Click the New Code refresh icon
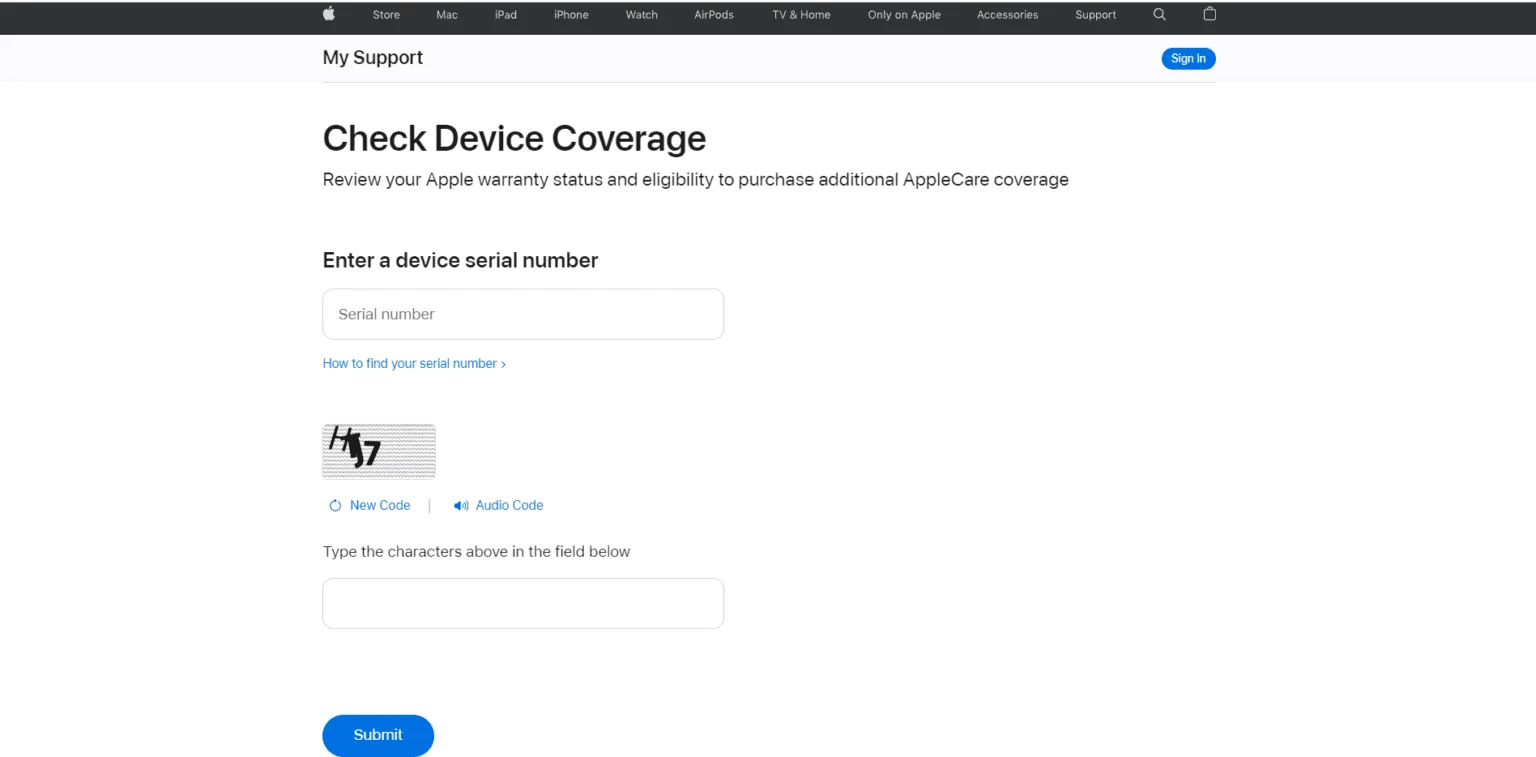 336,506
